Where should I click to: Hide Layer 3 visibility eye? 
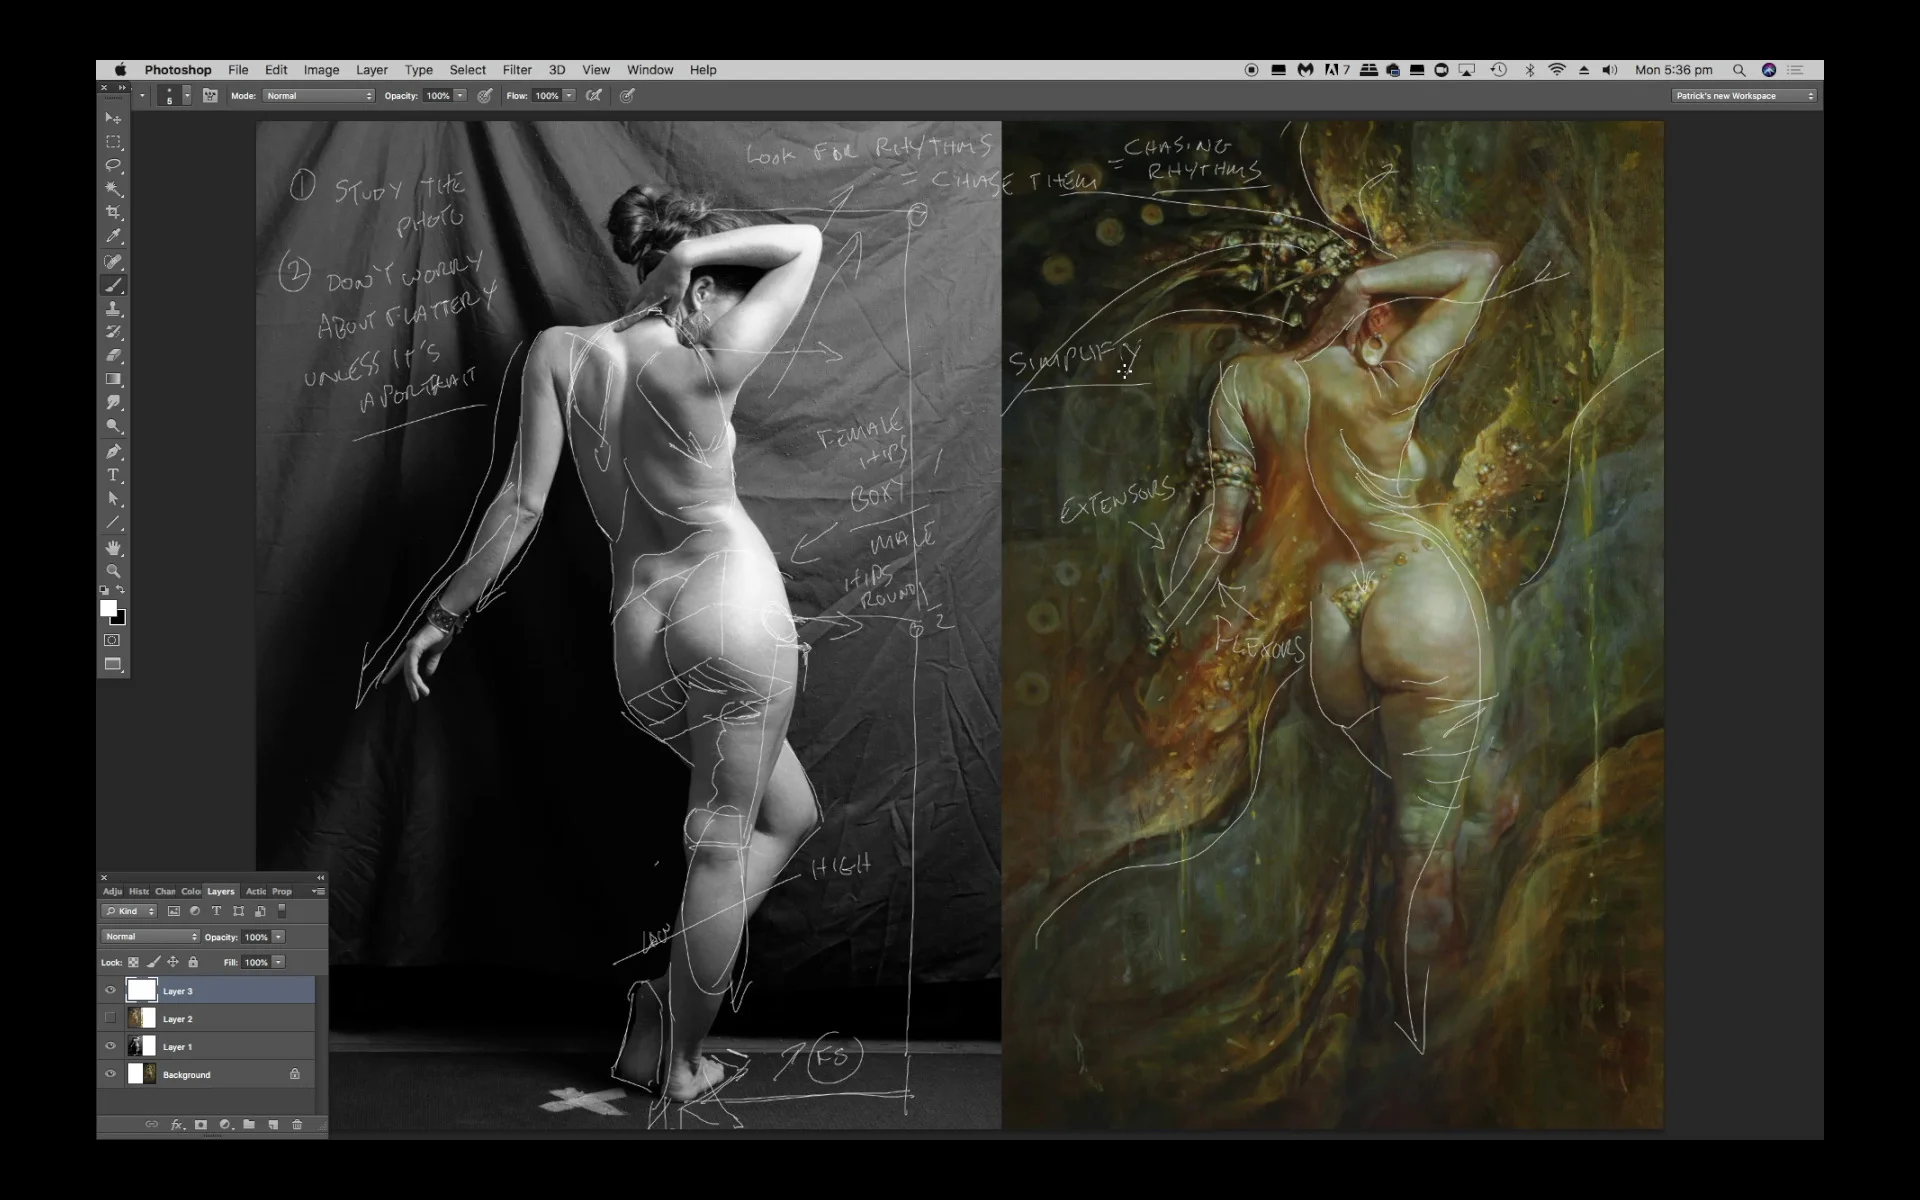click(x=110, y=991)
